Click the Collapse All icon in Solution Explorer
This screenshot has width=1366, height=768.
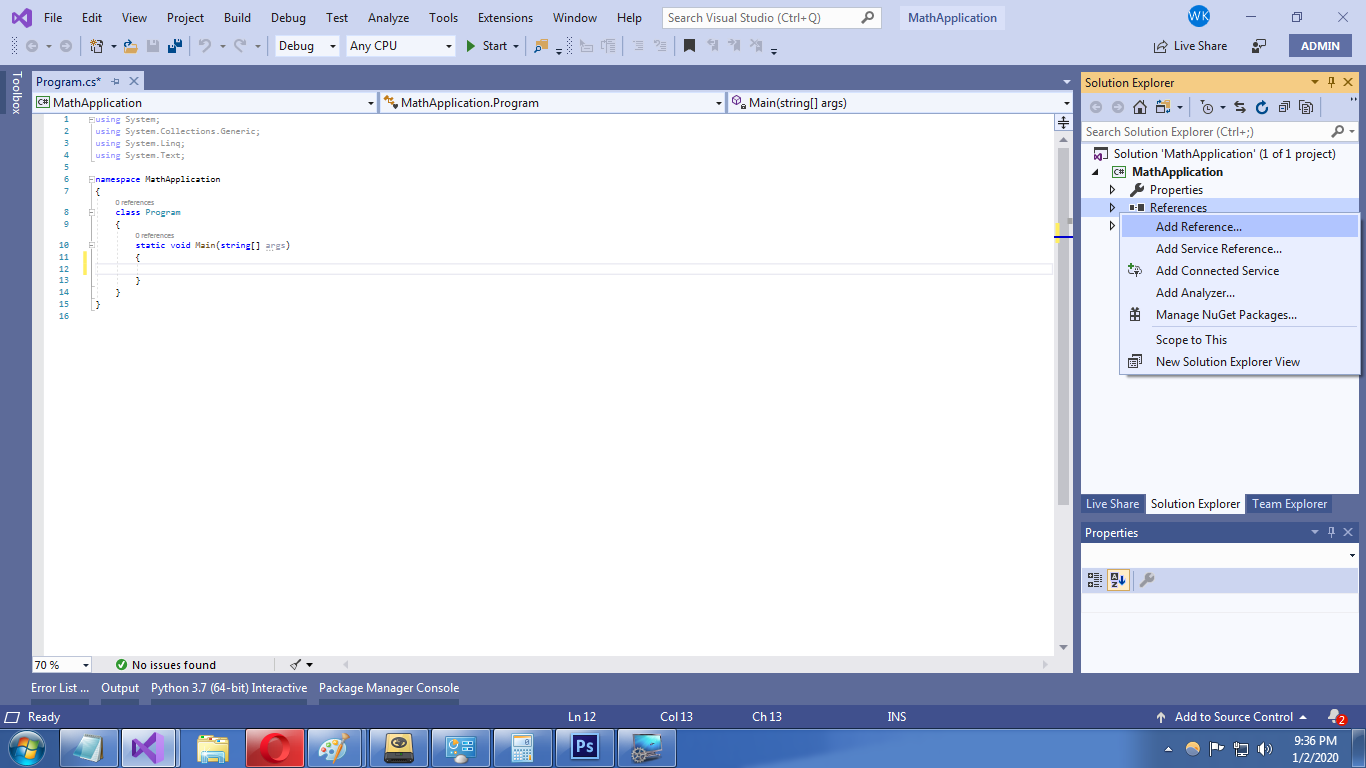click(1284, 107)
